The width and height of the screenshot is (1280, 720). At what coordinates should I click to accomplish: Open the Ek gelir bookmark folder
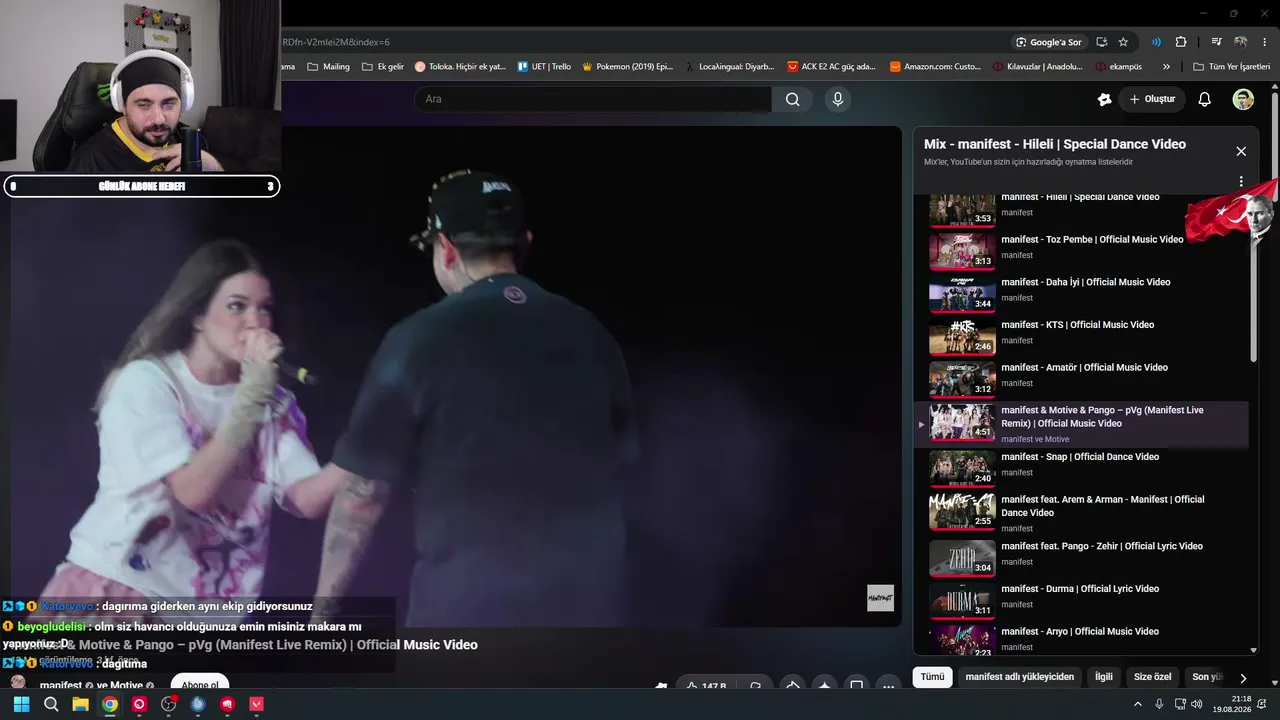point(383,67)
